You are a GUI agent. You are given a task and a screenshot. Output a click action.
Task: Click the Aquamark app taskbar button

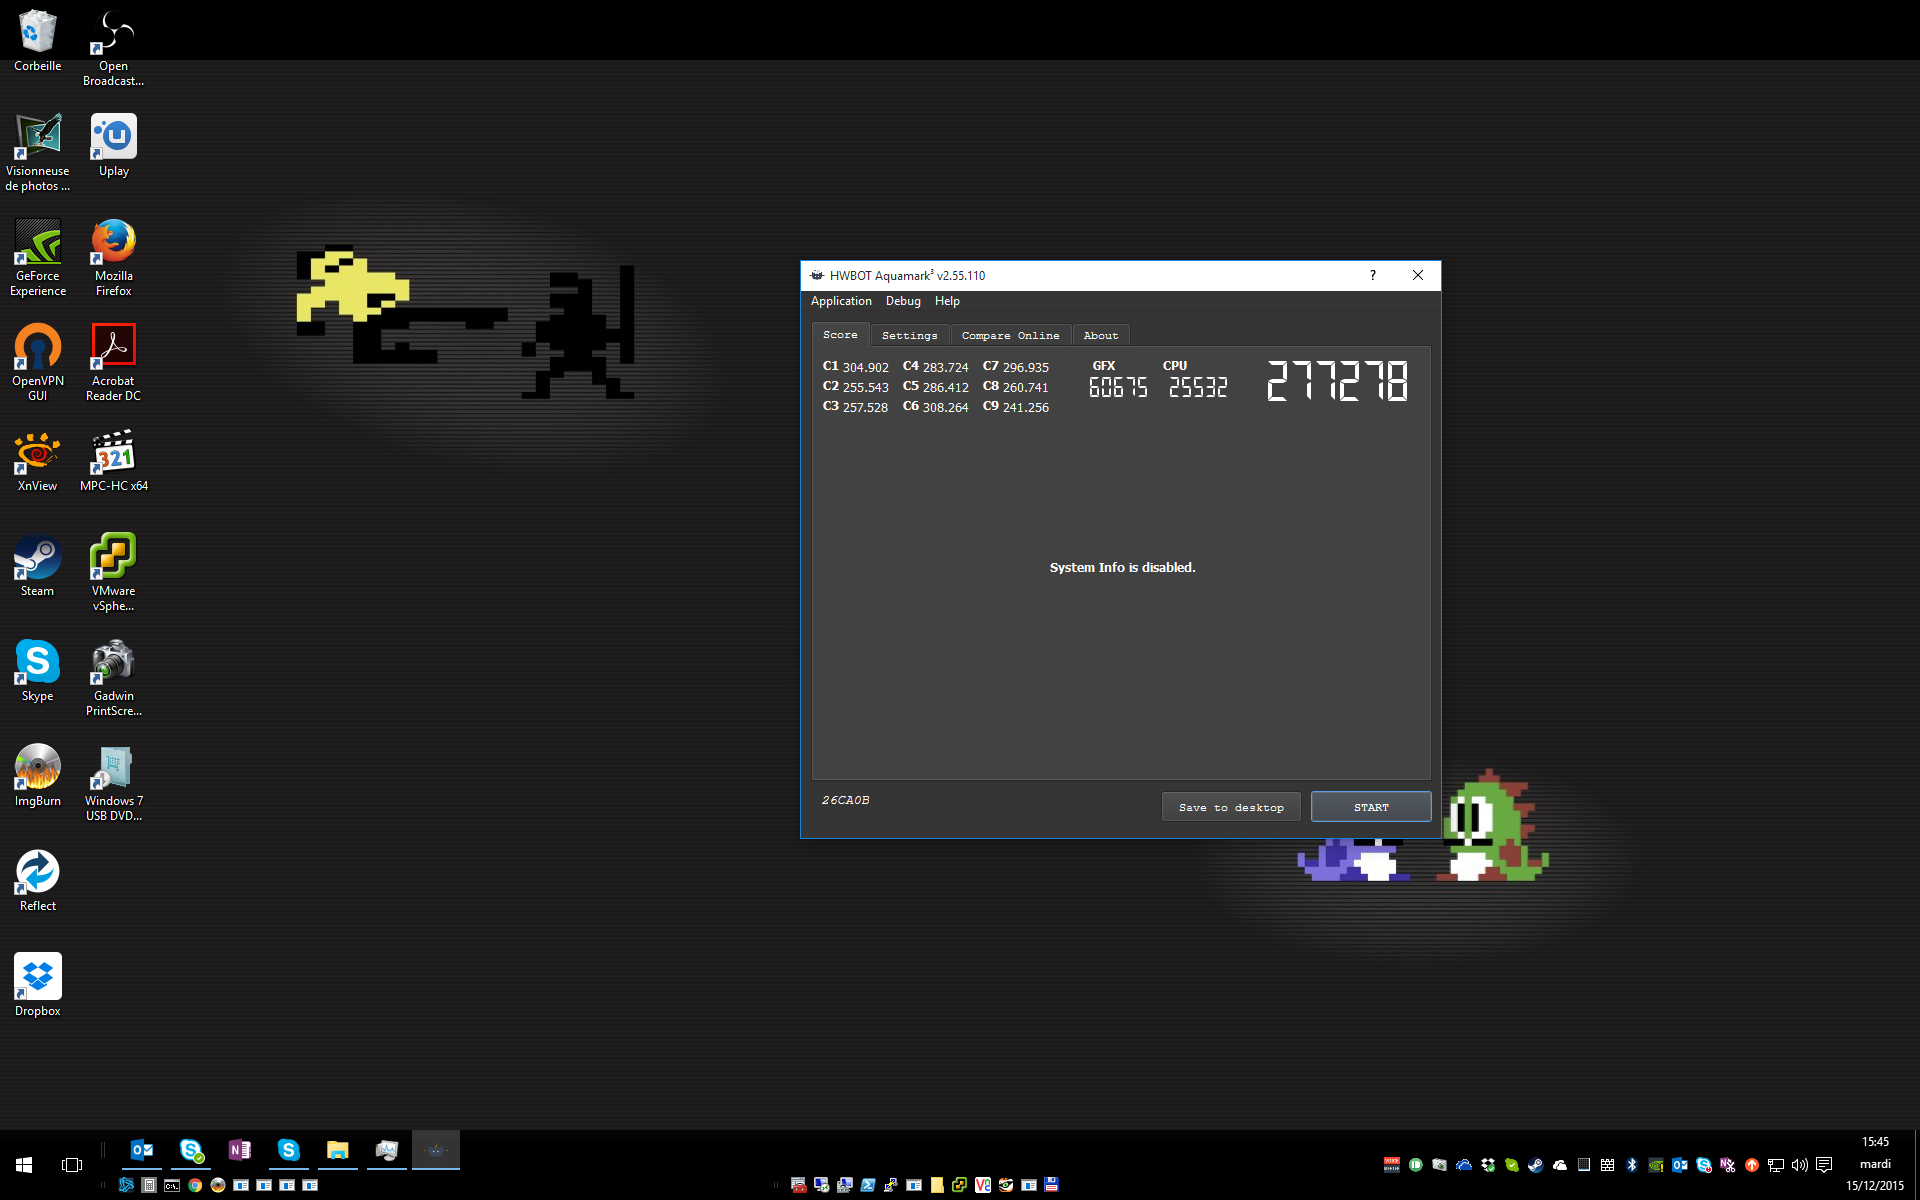pos(436,1150)
